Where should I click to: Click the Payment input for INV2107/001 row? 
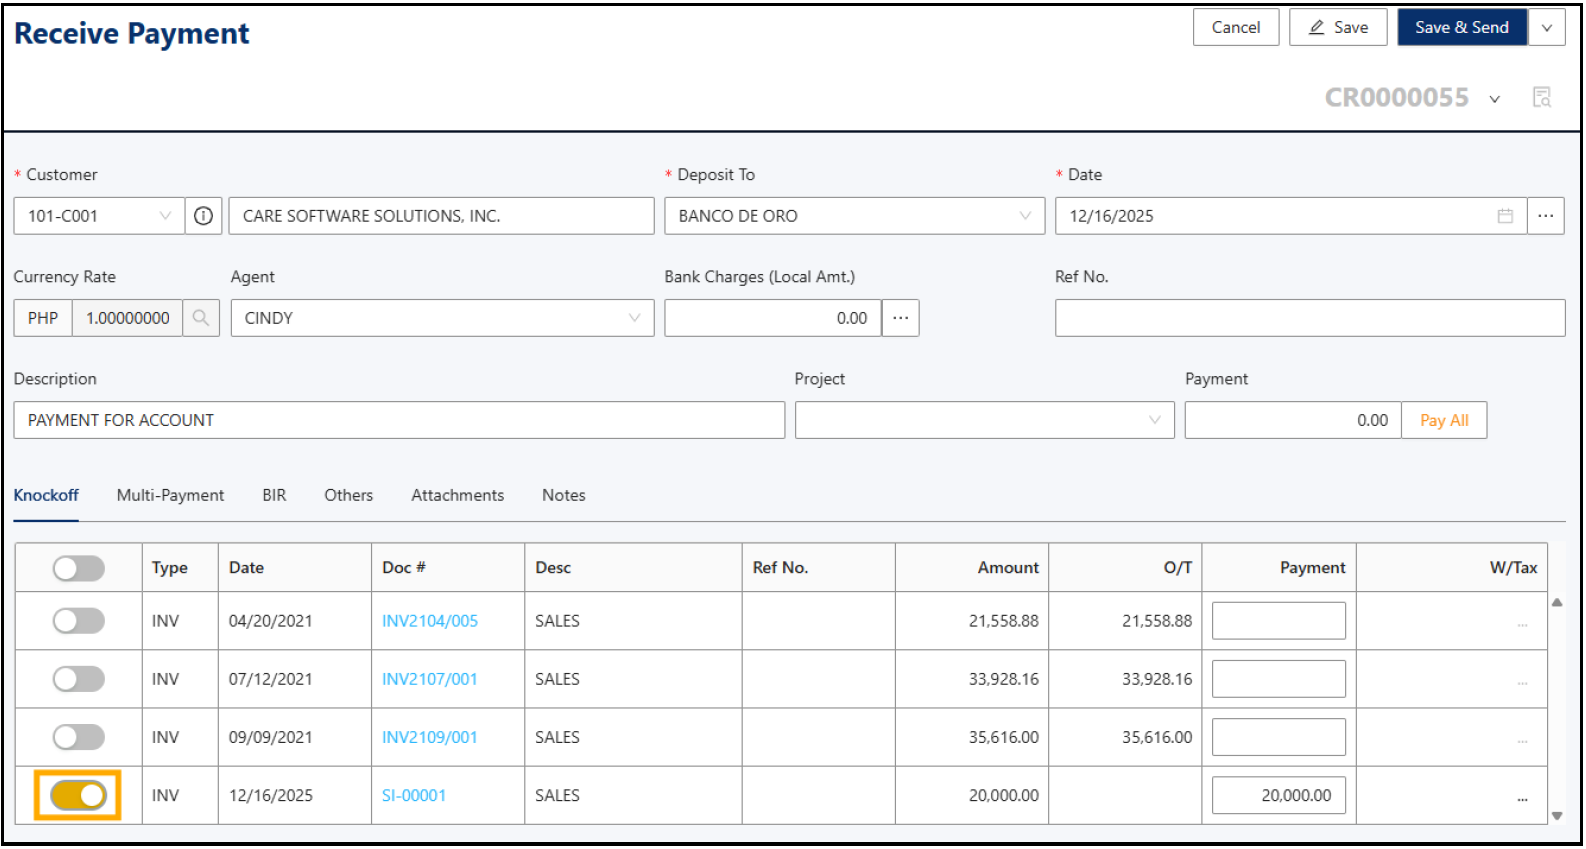pos(1279,679)
